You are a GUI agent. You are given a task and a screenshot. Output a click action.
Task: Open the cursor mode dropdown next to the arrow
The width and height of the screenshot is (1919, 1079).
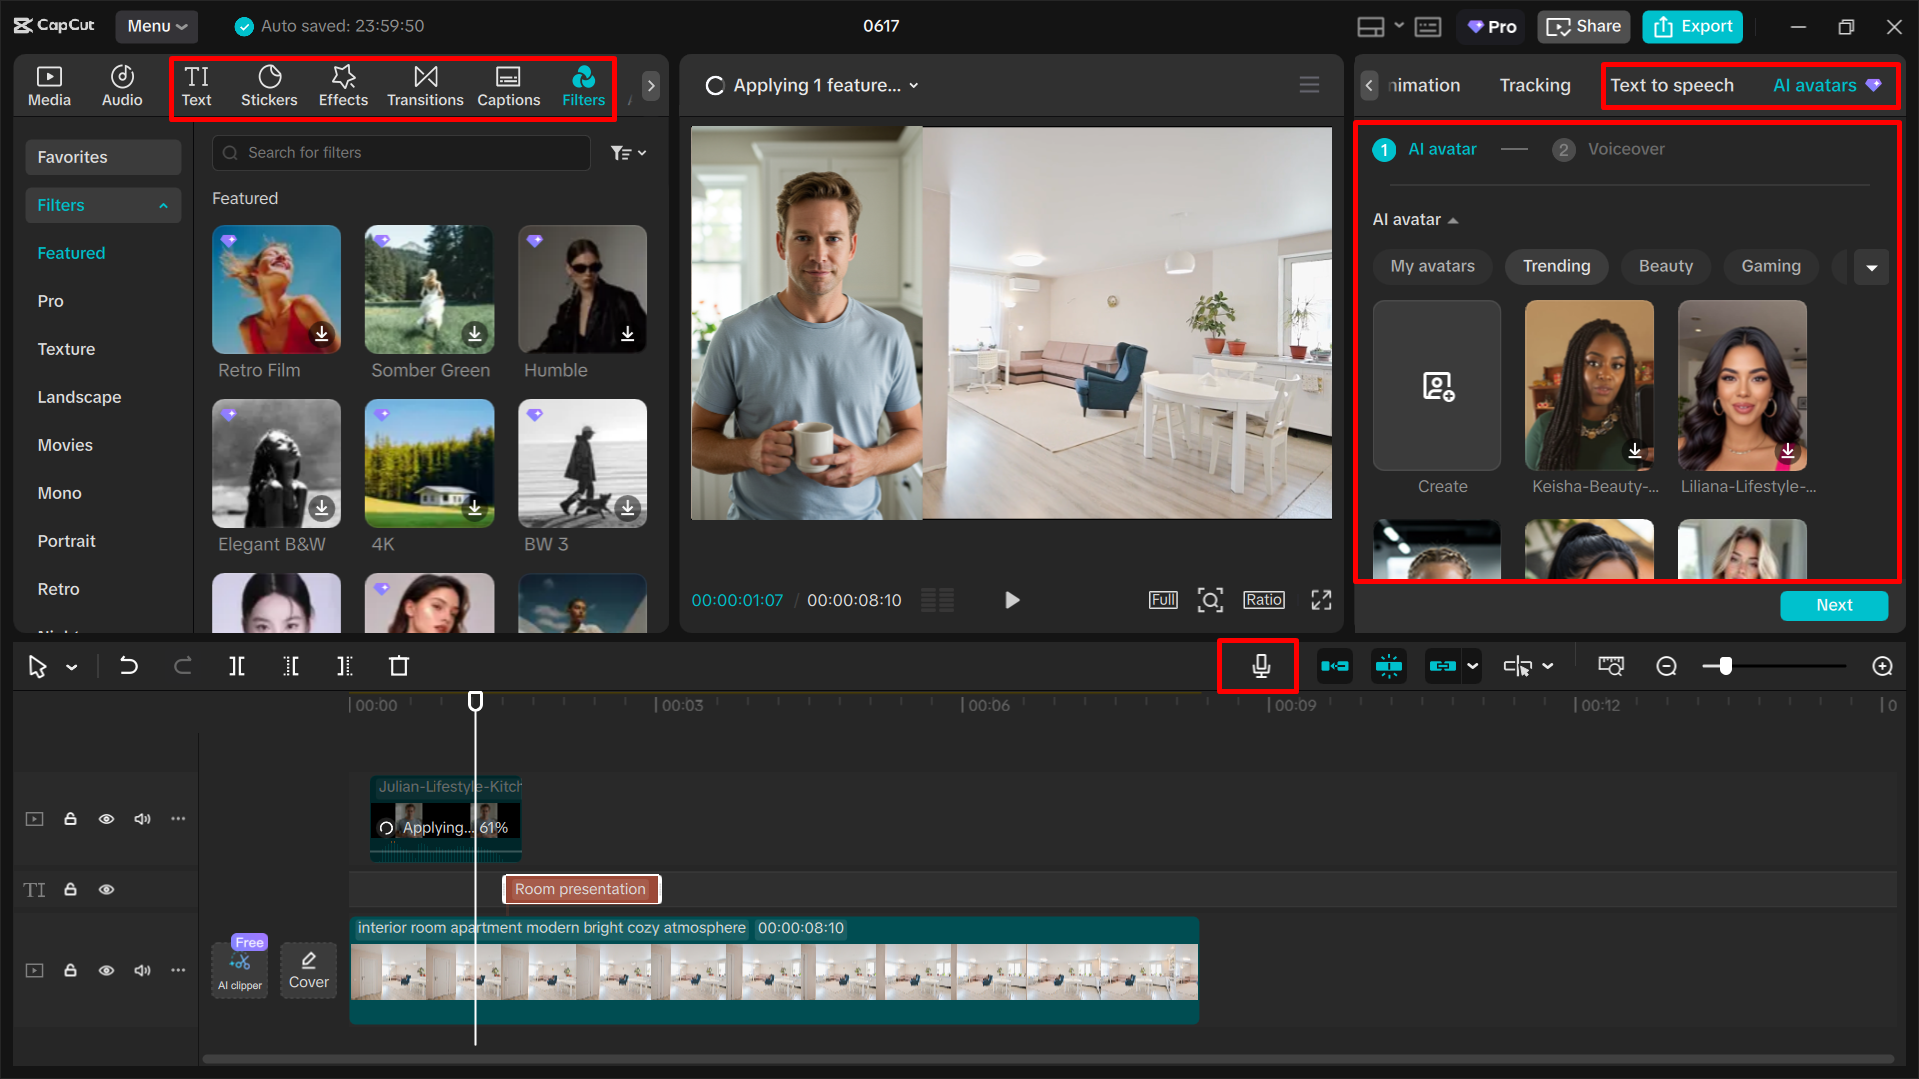tap(70, 665)
